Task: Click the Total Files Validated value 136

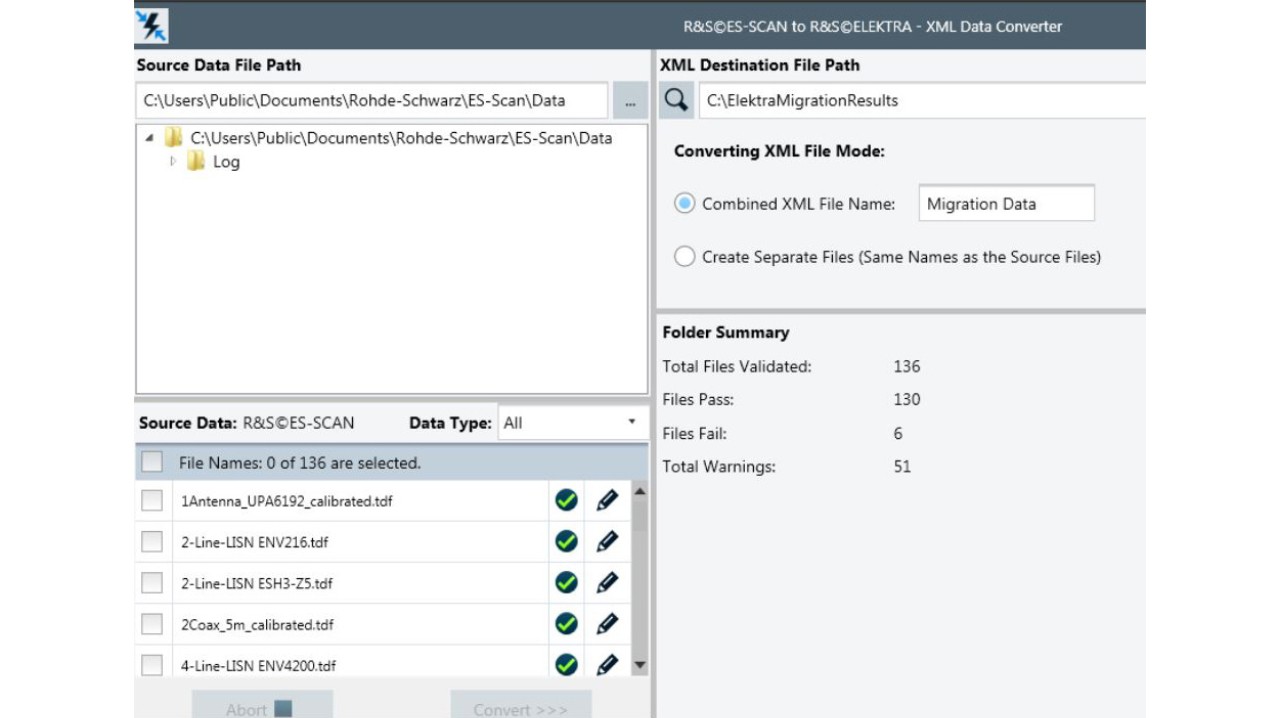Action: click(907, 366)
